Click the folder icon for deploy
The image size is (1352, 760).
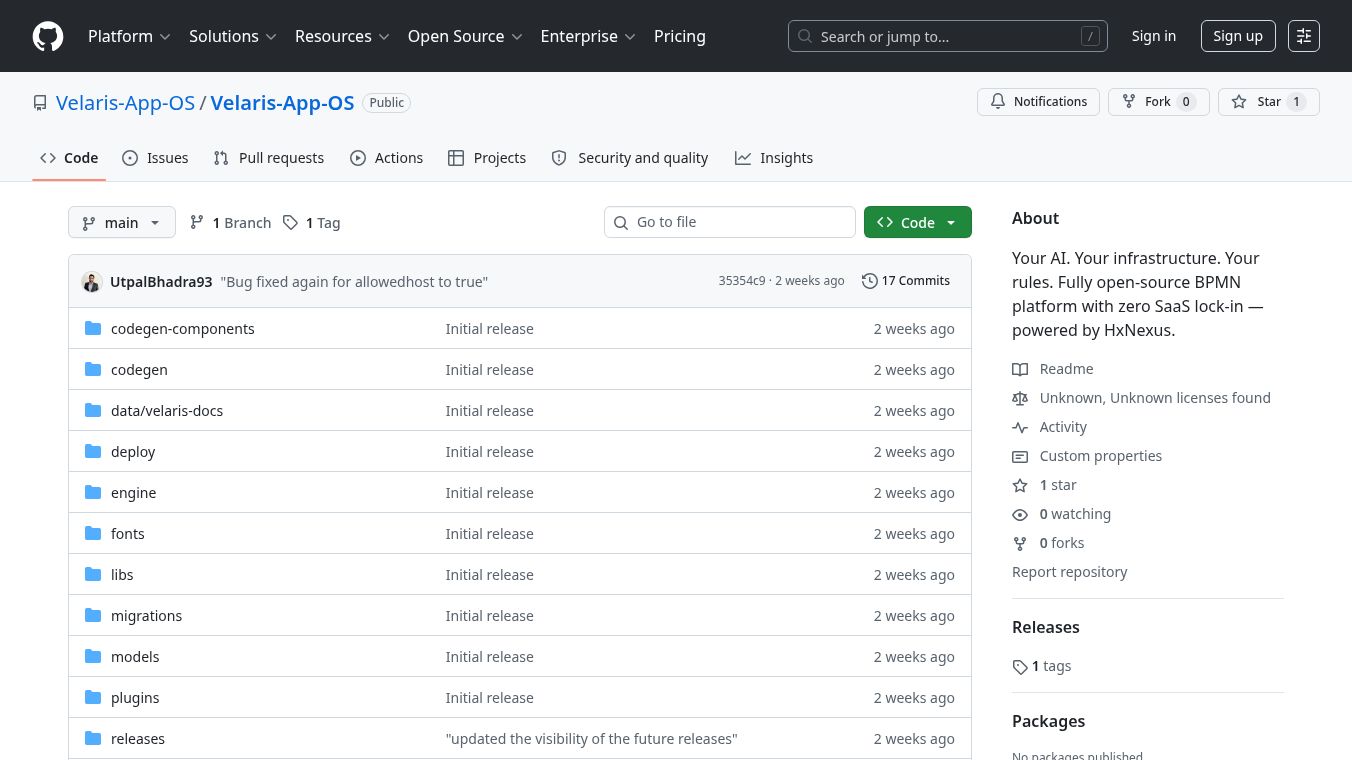93,451
